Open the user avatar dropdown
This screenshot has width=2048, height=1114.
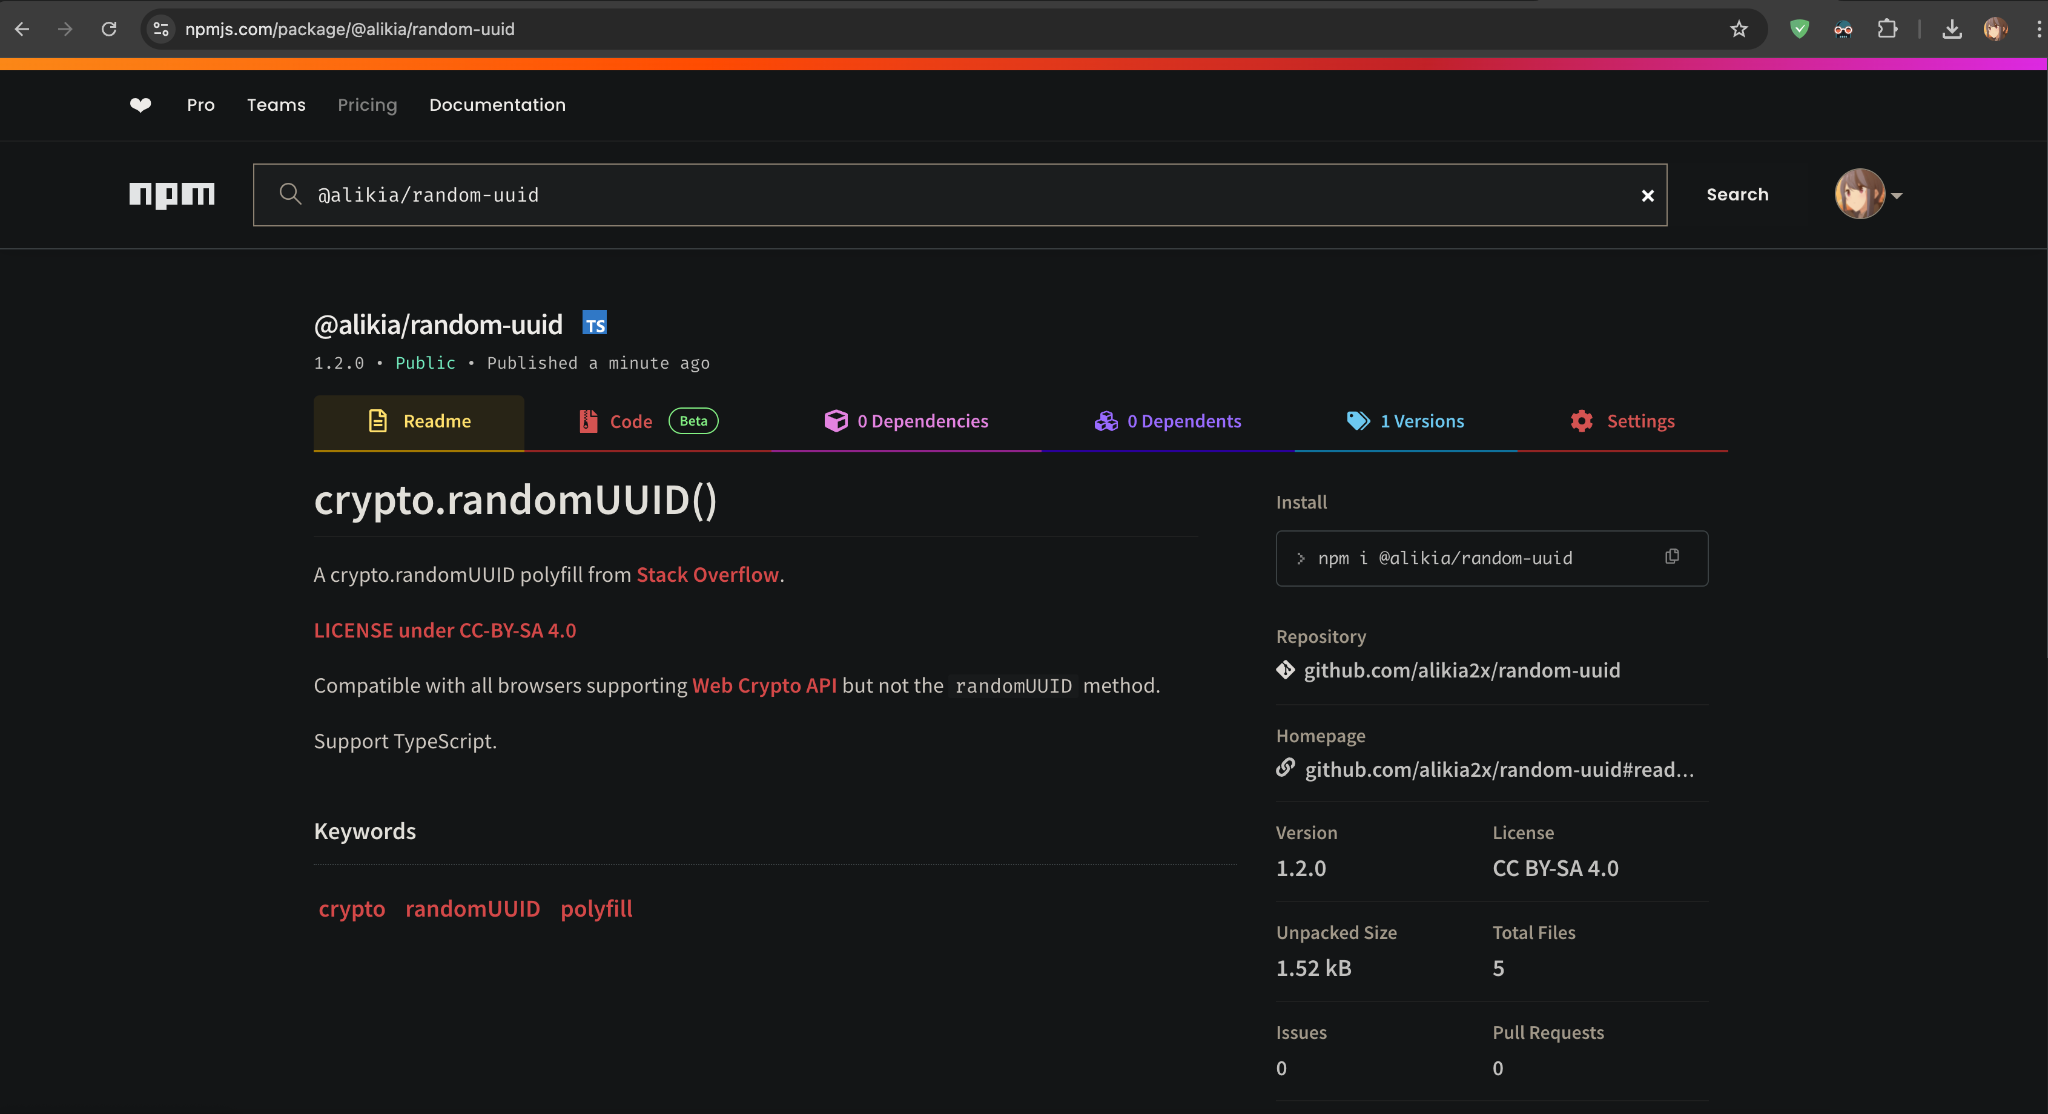pyautogui.click(x=1863, y=194)
